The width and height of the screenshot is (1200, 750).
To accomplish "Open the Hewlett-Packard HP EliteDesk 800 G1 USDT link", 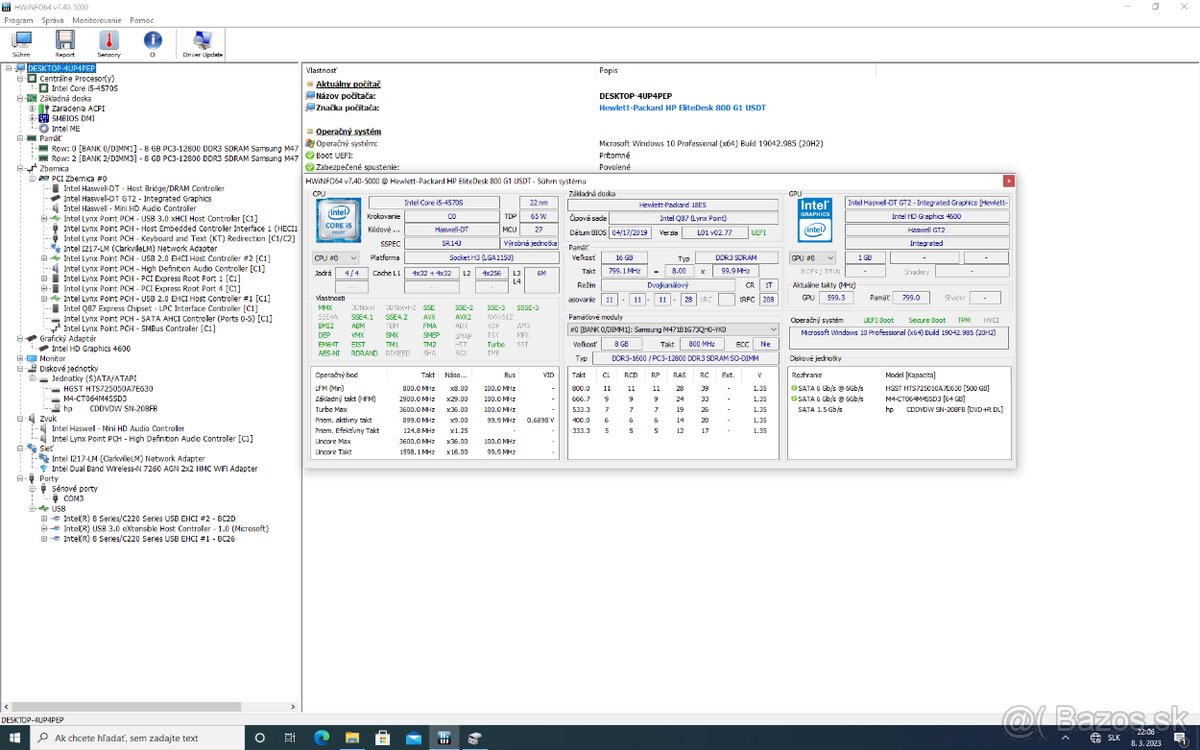I will (x=682, y=107).
